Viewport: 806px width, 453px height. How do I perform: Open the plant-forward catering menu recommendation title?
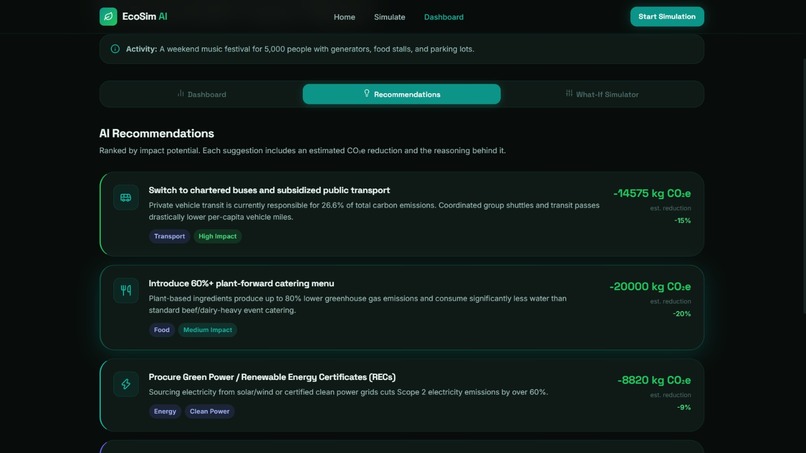tap(241, 283)
